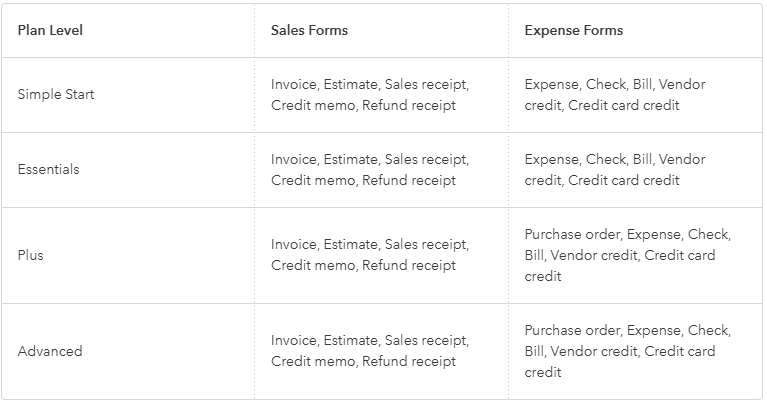The width and height of the screenshot is (767, 403).
Task: Select the Essentials plan name cell
Action: pos(48,170)
